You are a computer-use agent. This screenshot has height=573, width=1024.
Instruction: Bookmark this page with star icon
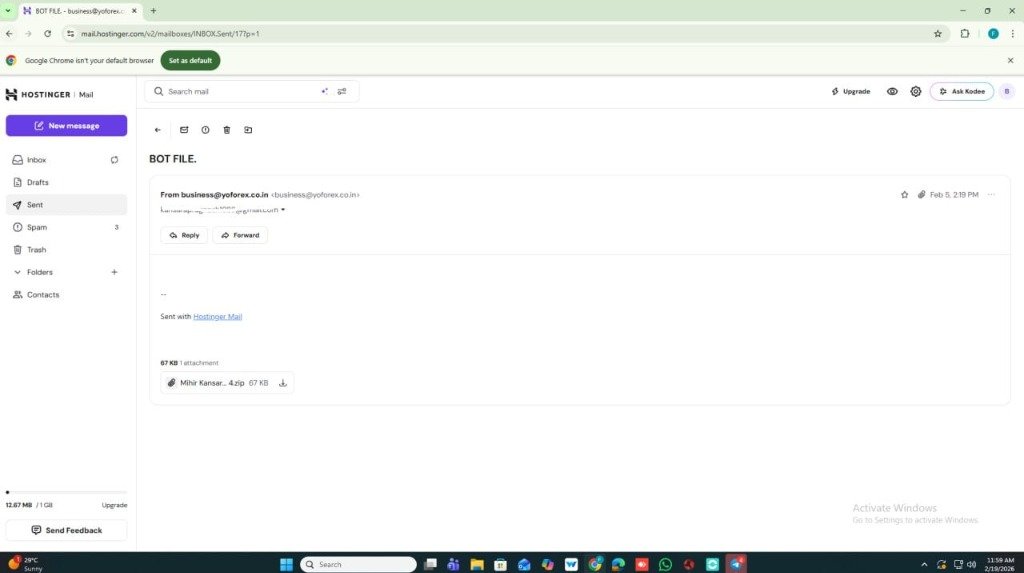click(938, 33)
